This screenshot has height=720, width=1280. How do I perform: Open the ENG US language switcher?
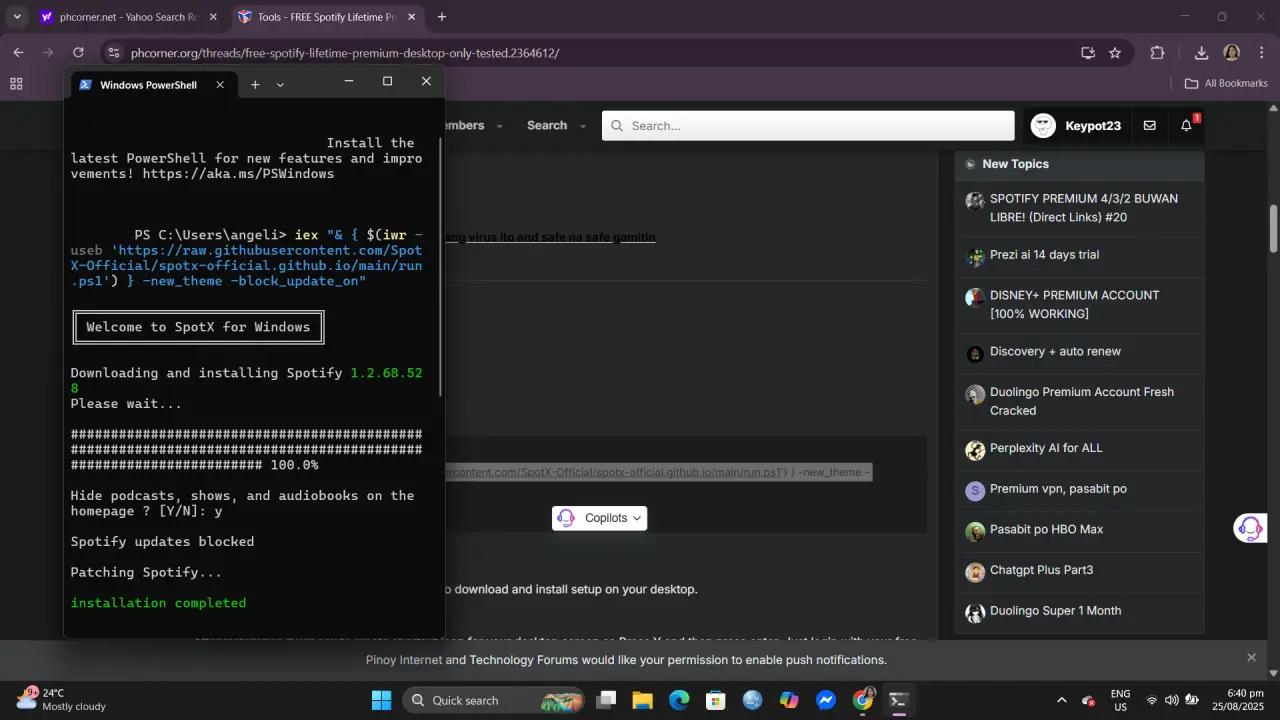[1121, 700]
